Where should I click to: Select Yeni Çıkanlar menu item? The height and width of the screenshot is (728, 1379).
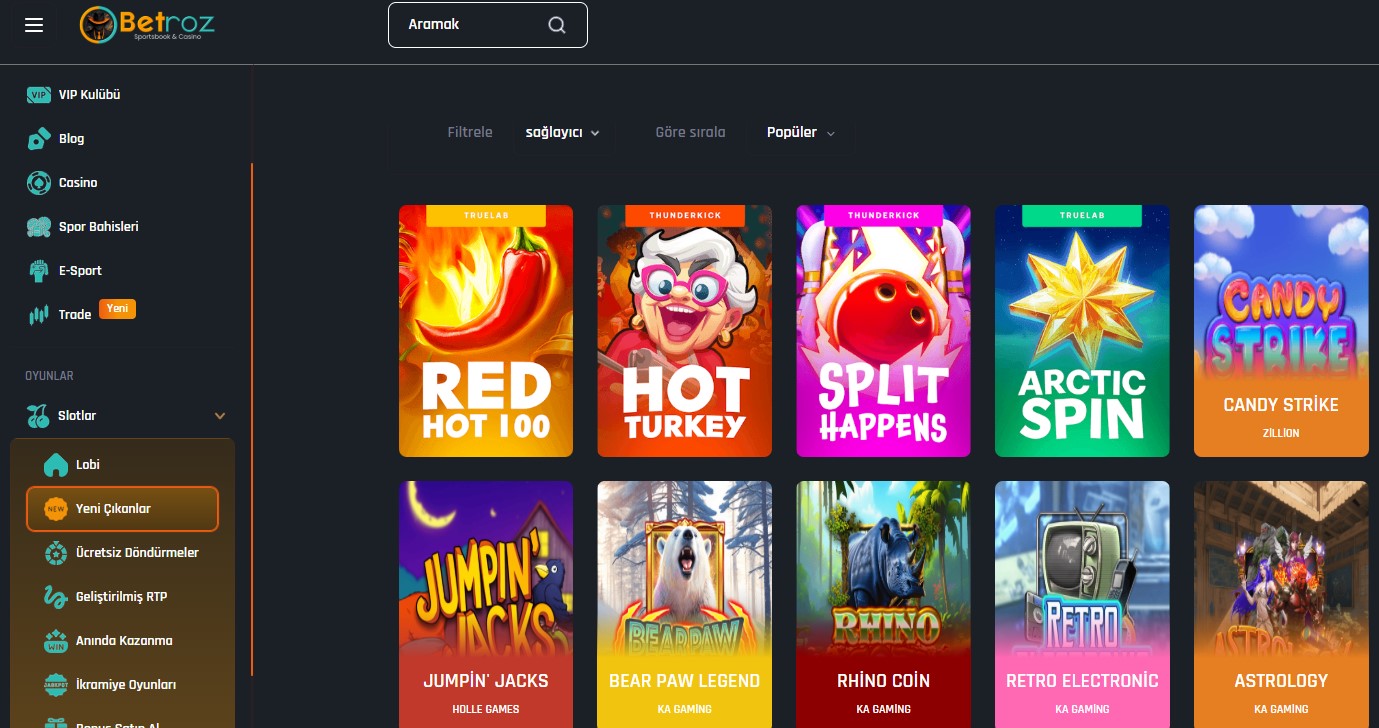[122, 509]
